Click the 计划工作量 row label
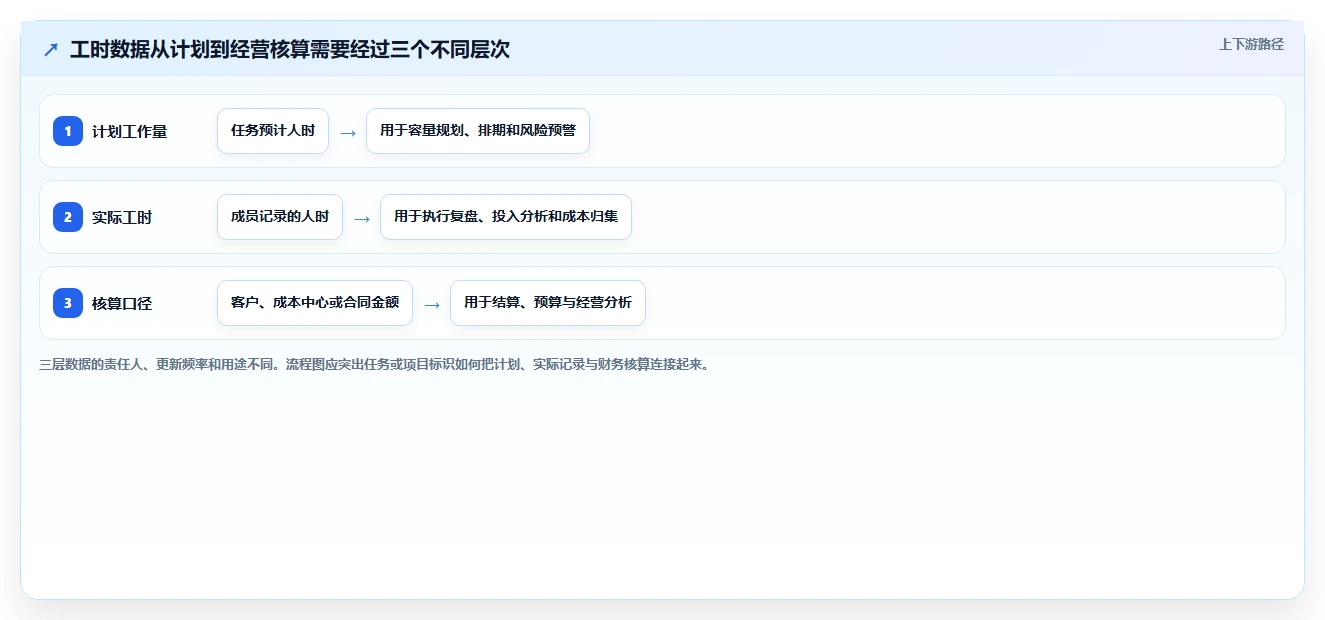The height and width of the screenshot is (620, 1325). [x=130, y=132]
